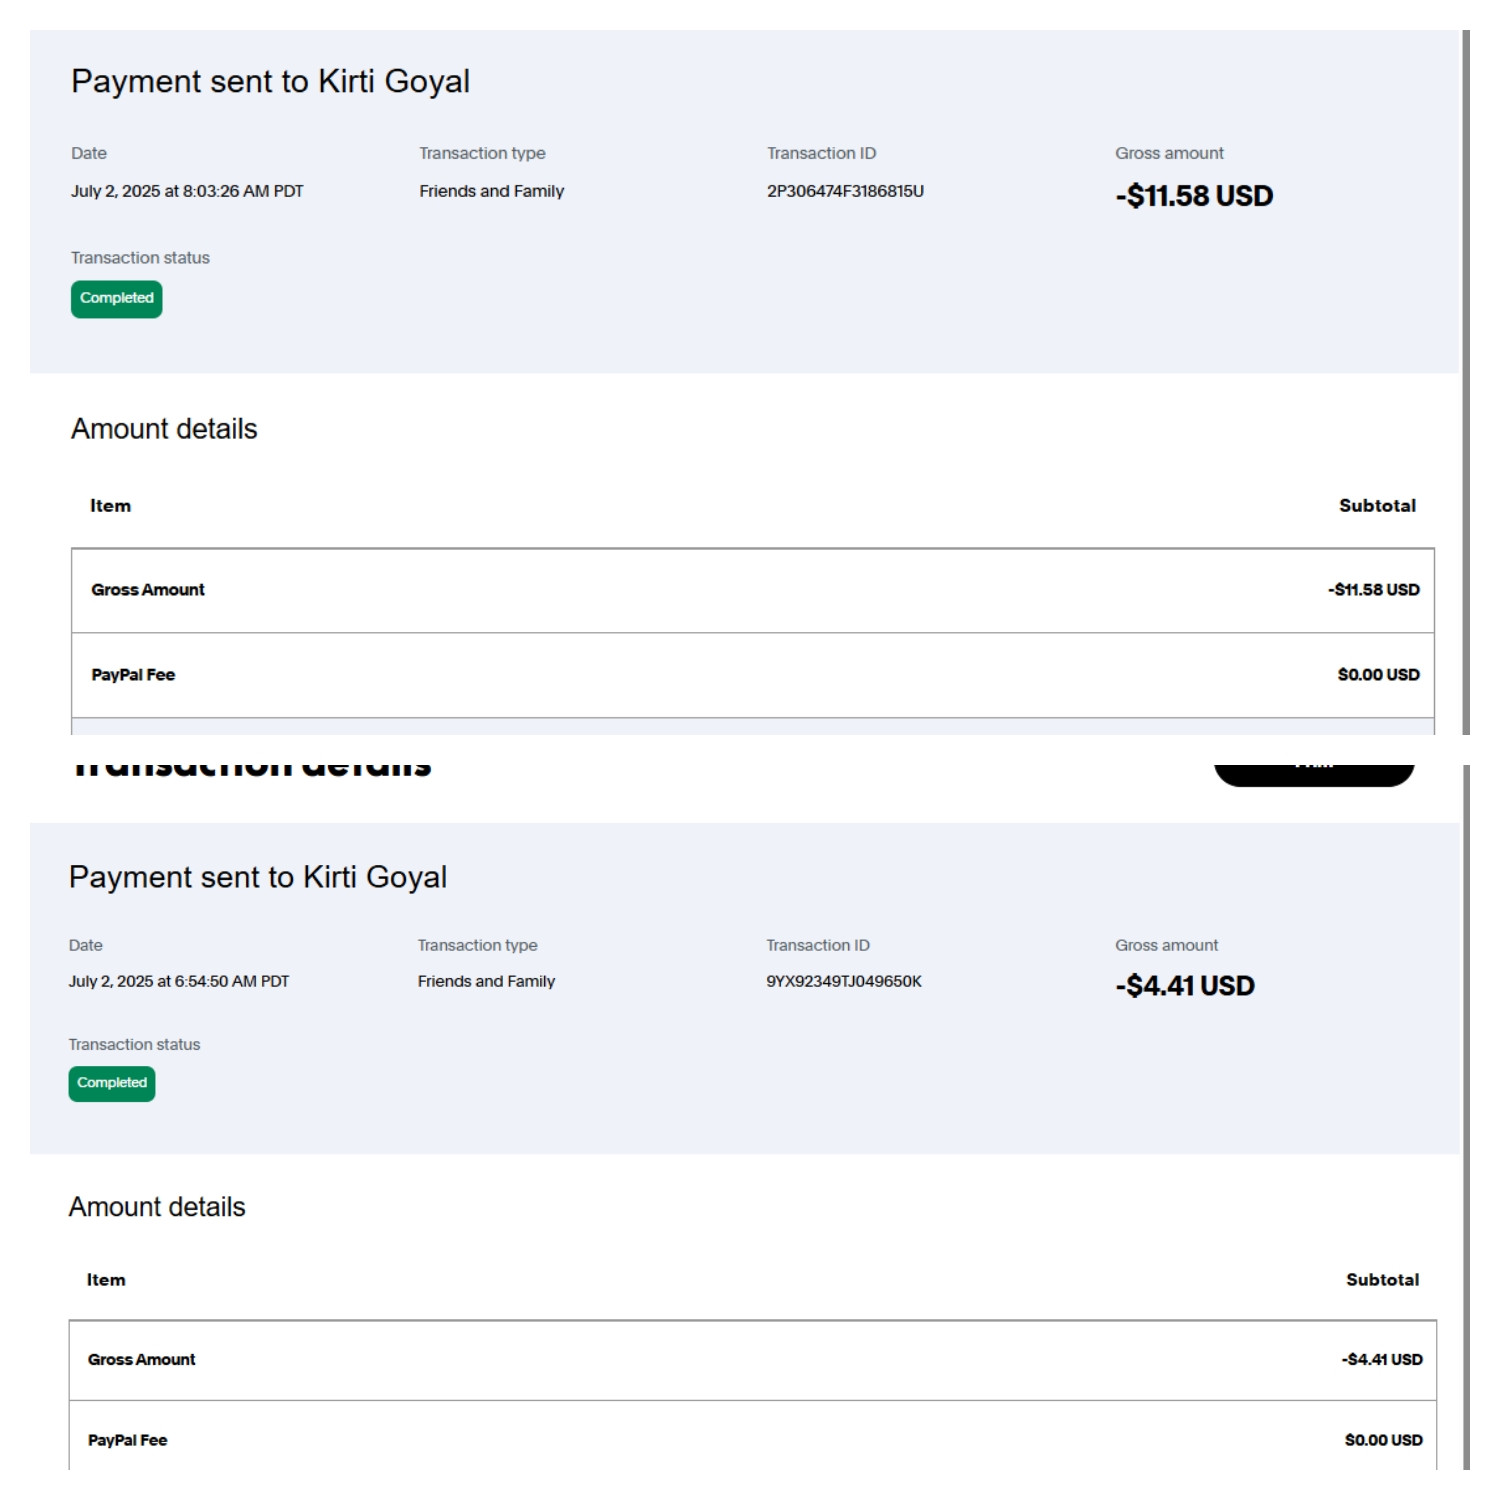Click the Friends and Family type of the $4.41 payment
The image size is (1500, 1500).
[x=486, y=981]
